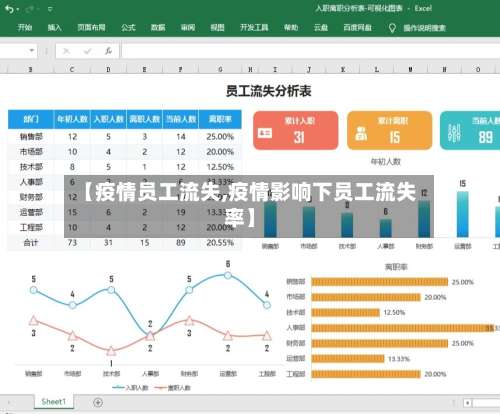The height and width of the screenshot is (414, 500).
Task: Open the 开发工具 ribbon tab
Action: point(254,28)
